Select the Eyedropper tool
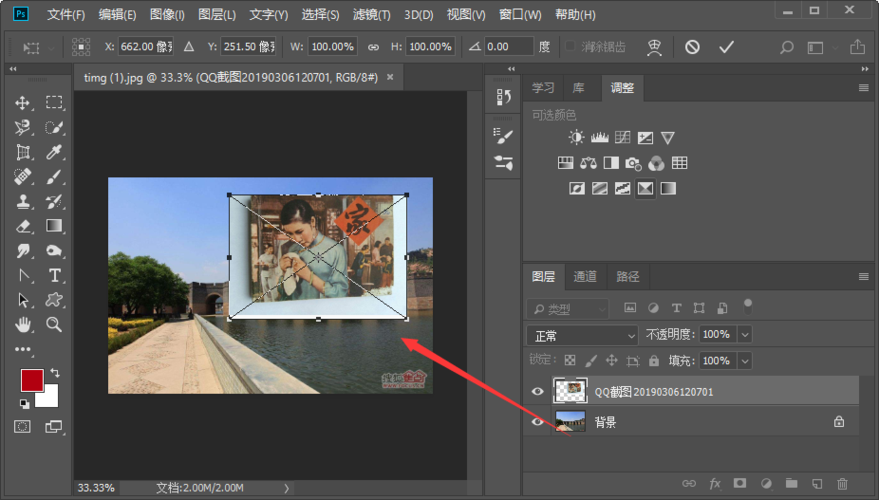879x500 pixels. pyautogui.click(x=54, y=152)
